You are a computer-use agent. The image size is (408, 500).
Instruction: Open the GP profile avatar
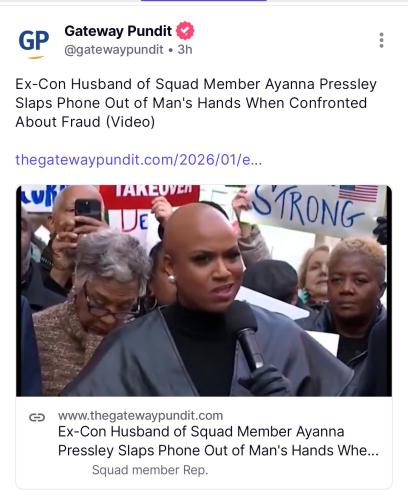tap(33, 42)
